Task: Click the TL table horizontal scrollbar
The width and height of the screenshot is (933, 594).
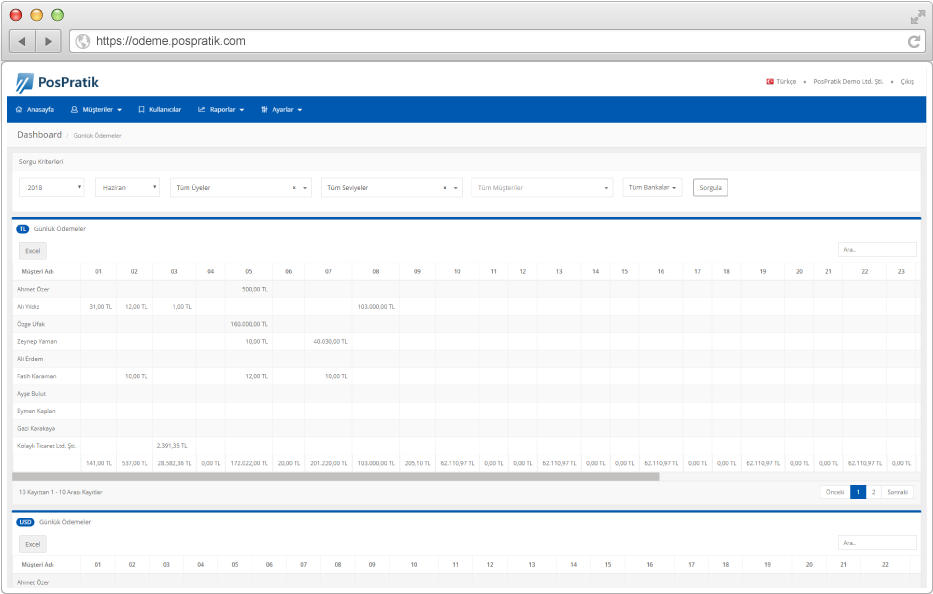Action: click(x=336, y=477)
